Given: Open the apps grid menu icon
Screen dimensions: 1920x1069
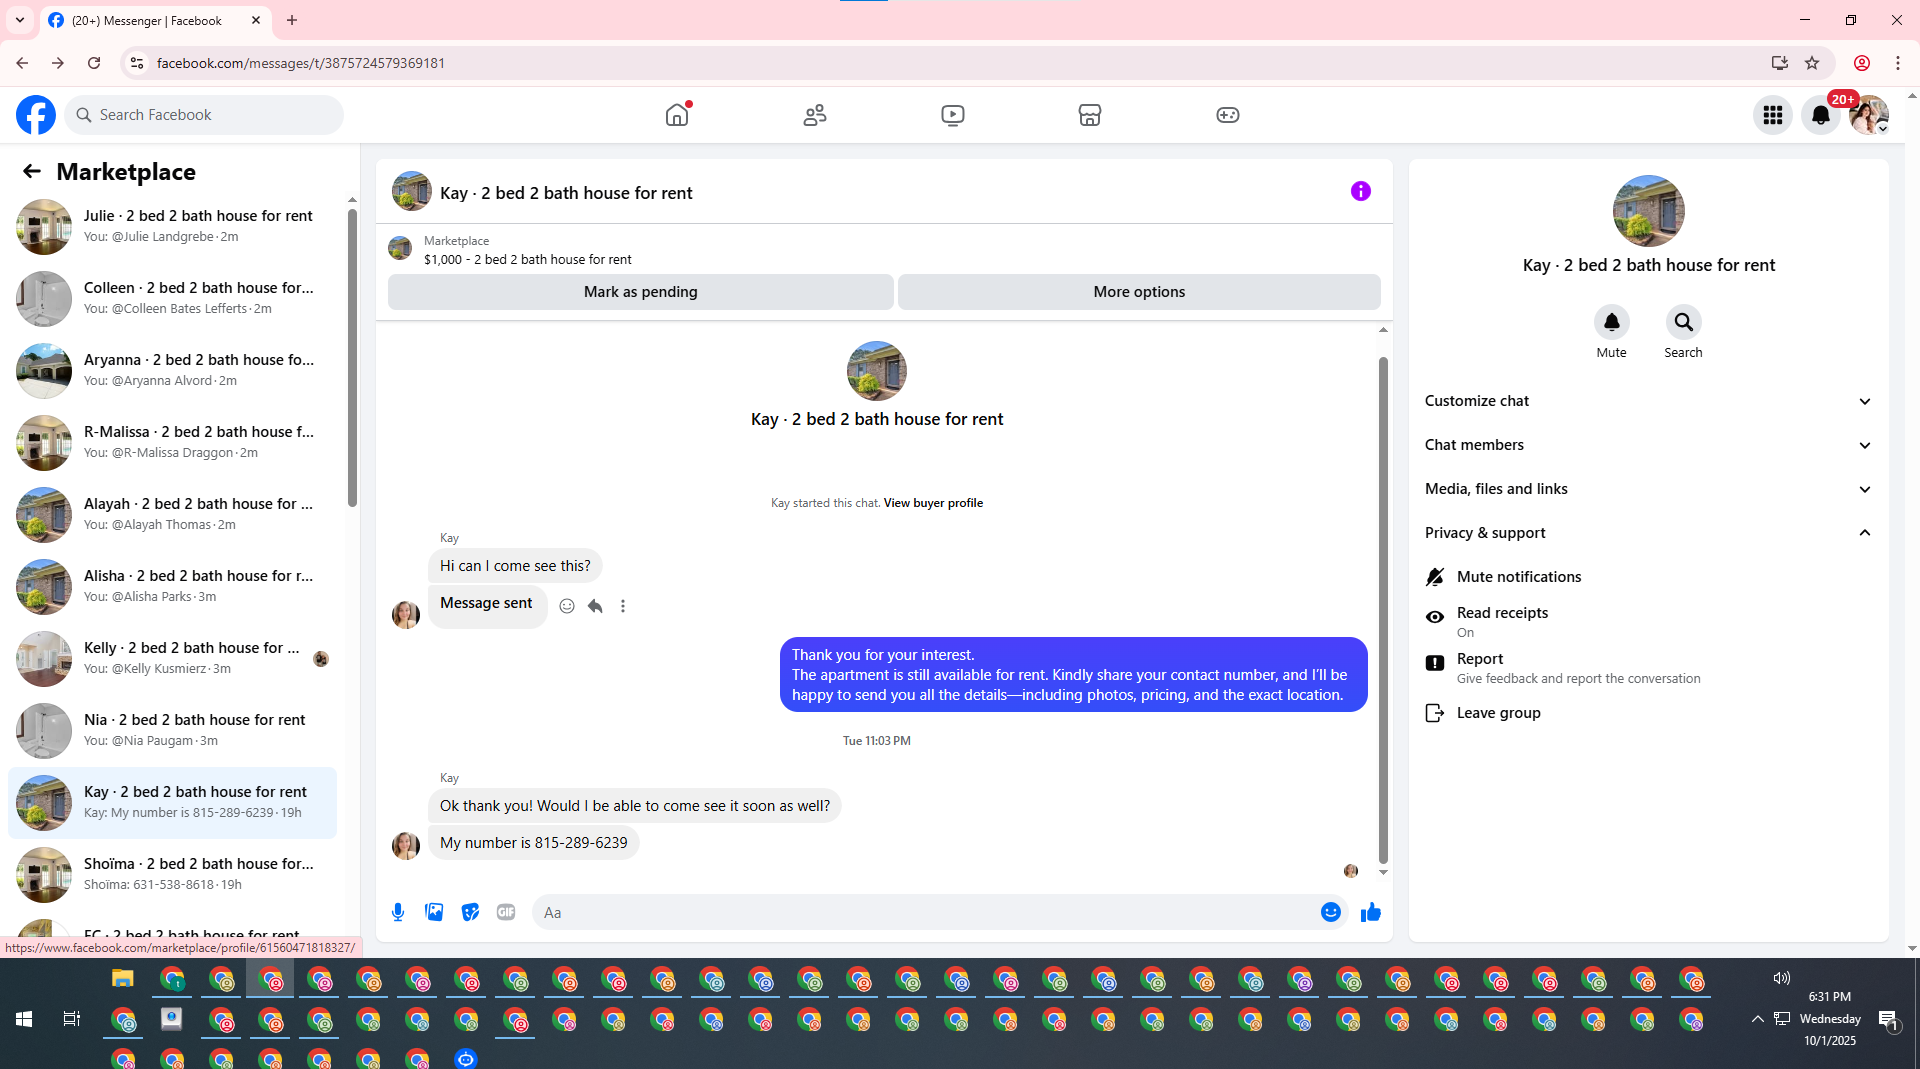Looking at the screenshot, I should pyautogui.click(x=1773, y=115).
